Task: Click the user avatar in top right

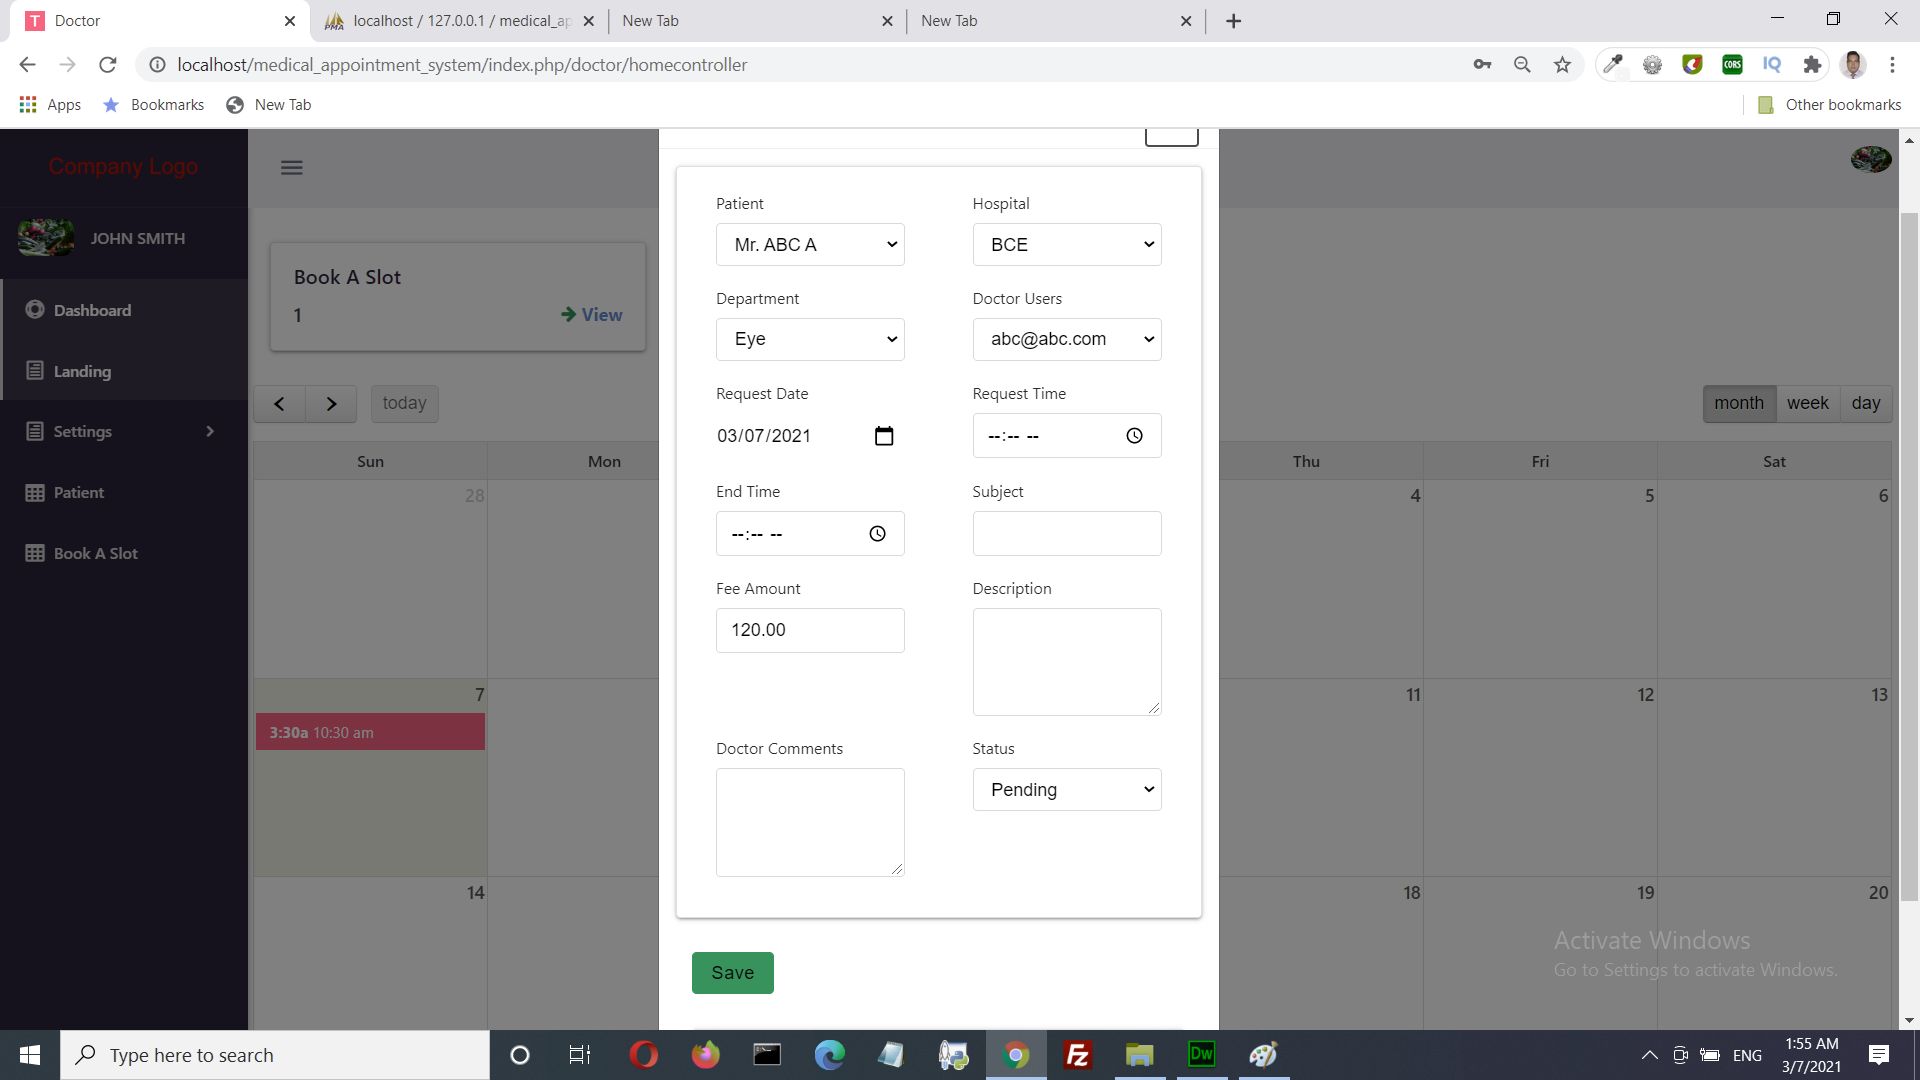Action: 1870,159
